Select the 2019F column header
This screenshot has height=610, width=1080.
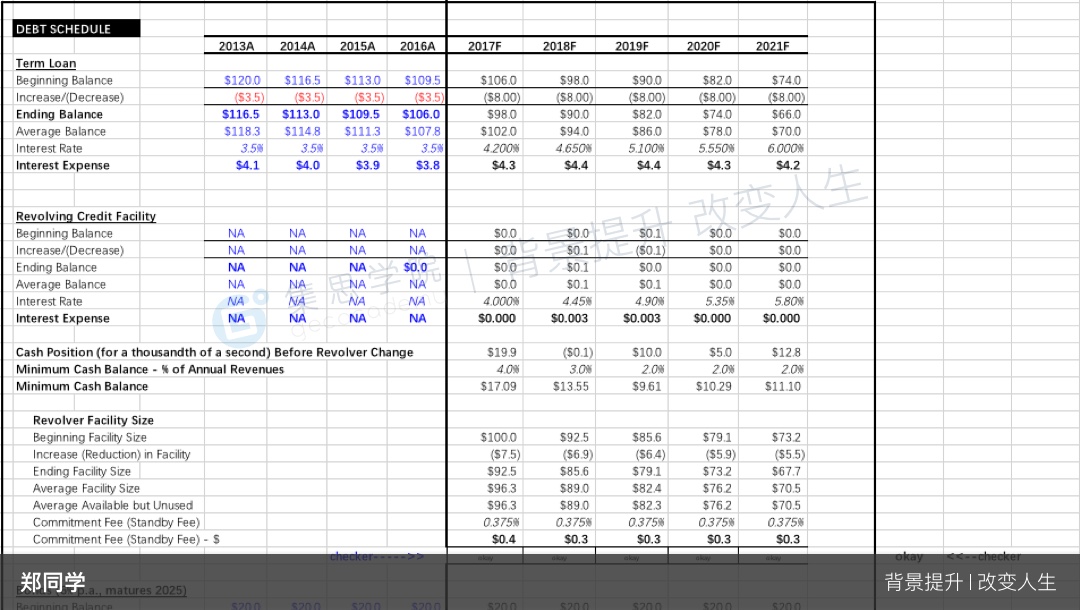[x=632, y=46]
